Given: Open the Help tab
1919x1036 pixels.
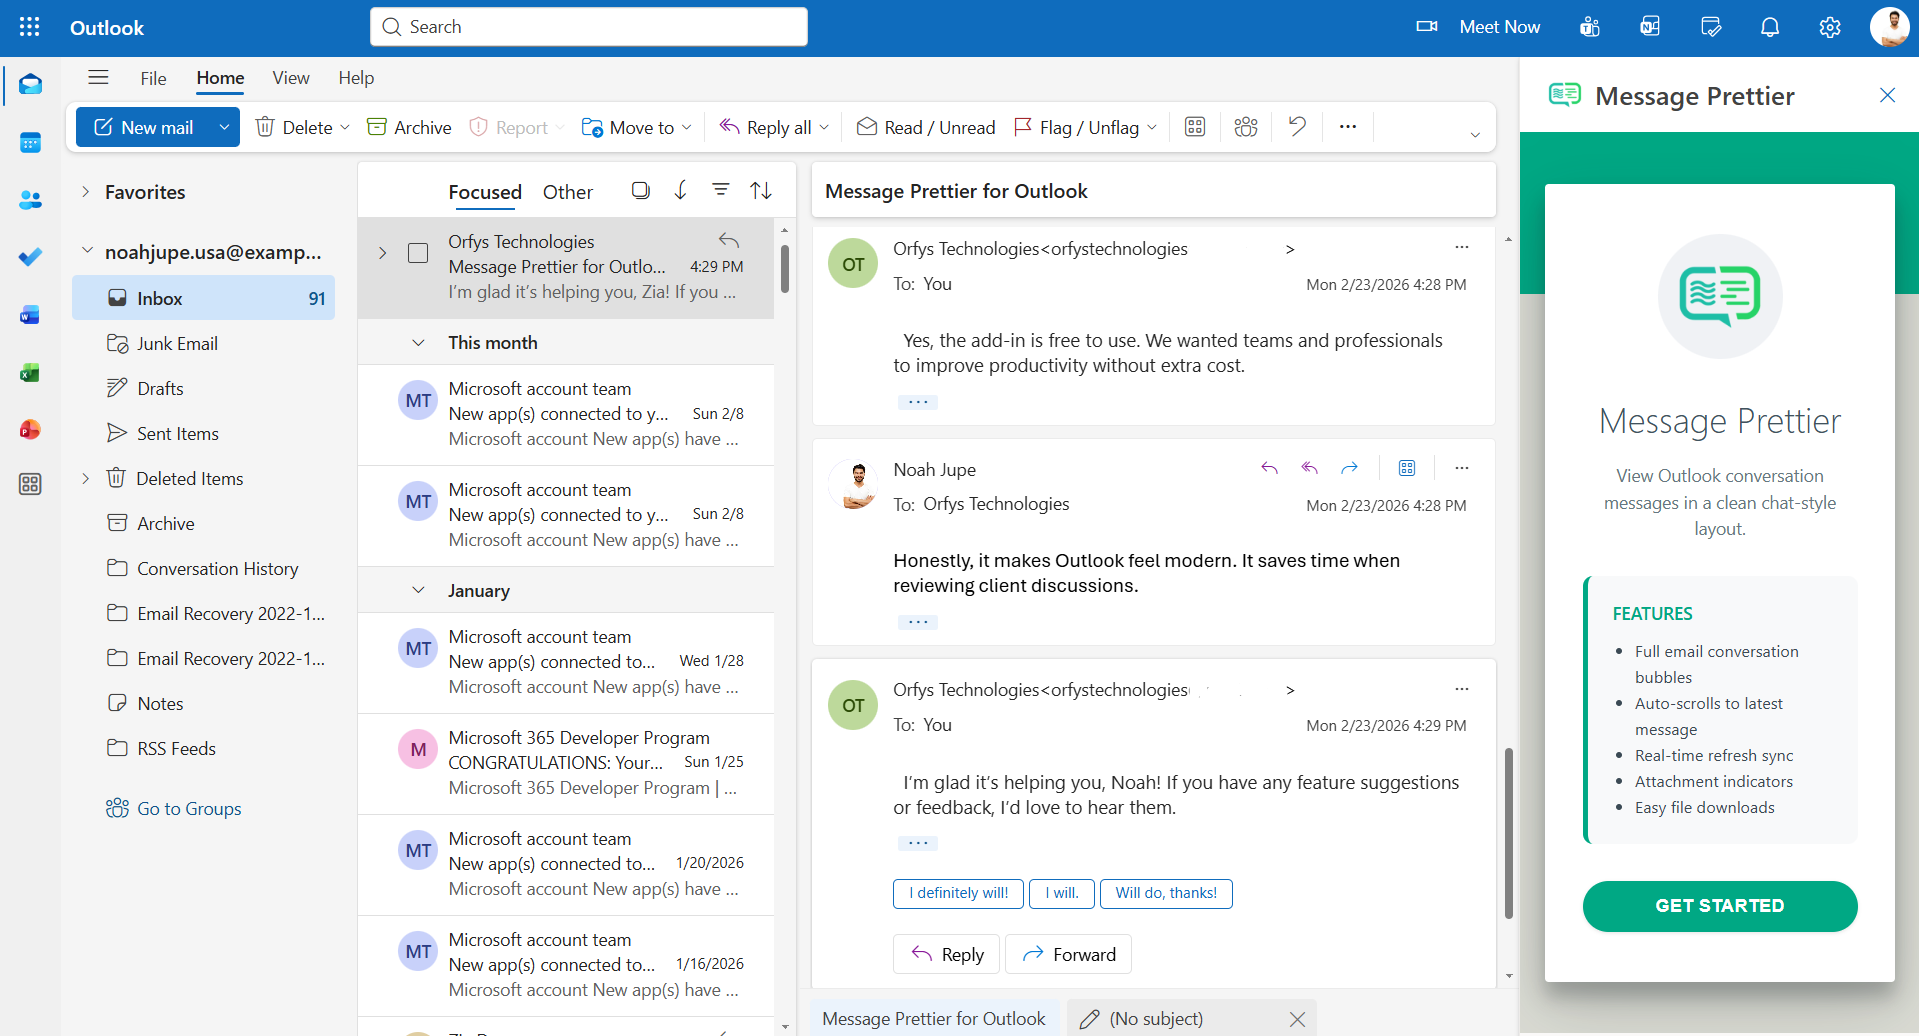Looking at the screenshot, I should (x=356, y=78).
